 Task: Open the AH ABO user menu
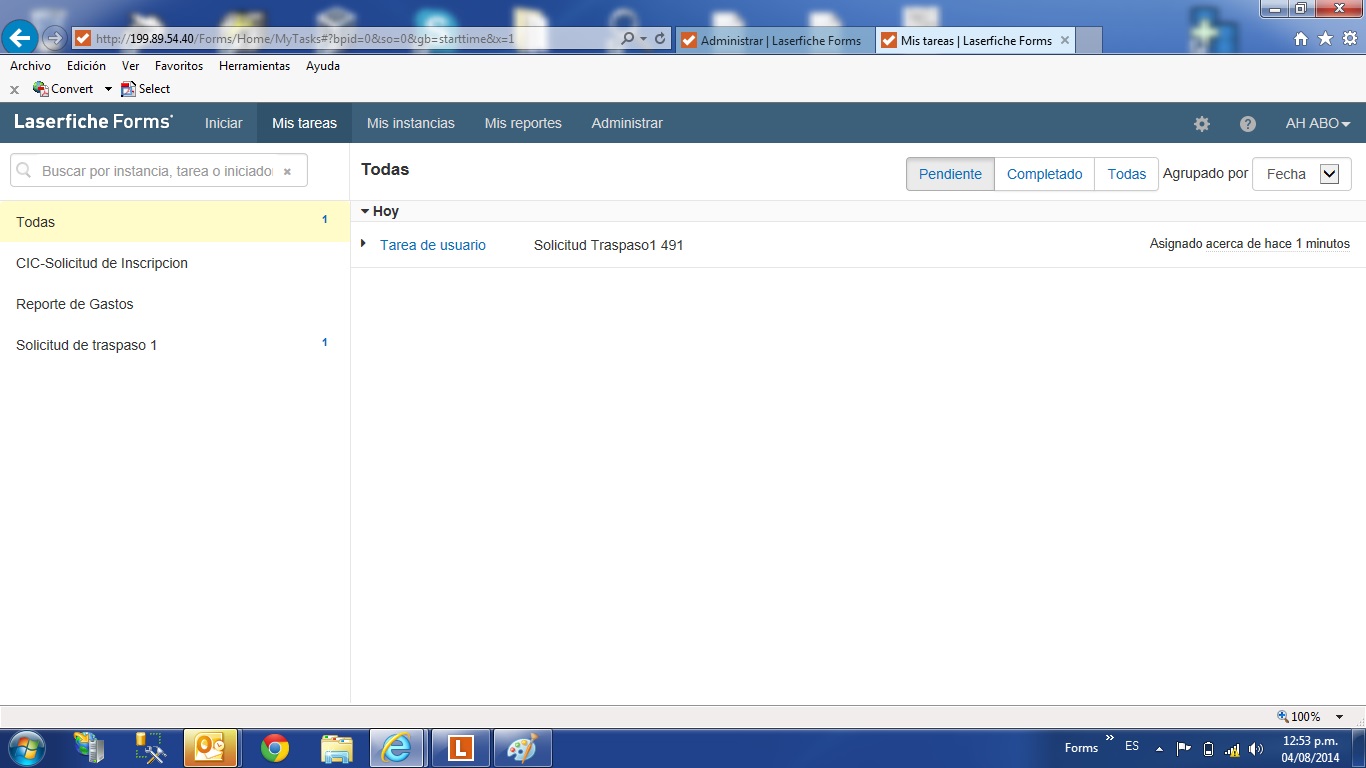(x=1318, y=124)
